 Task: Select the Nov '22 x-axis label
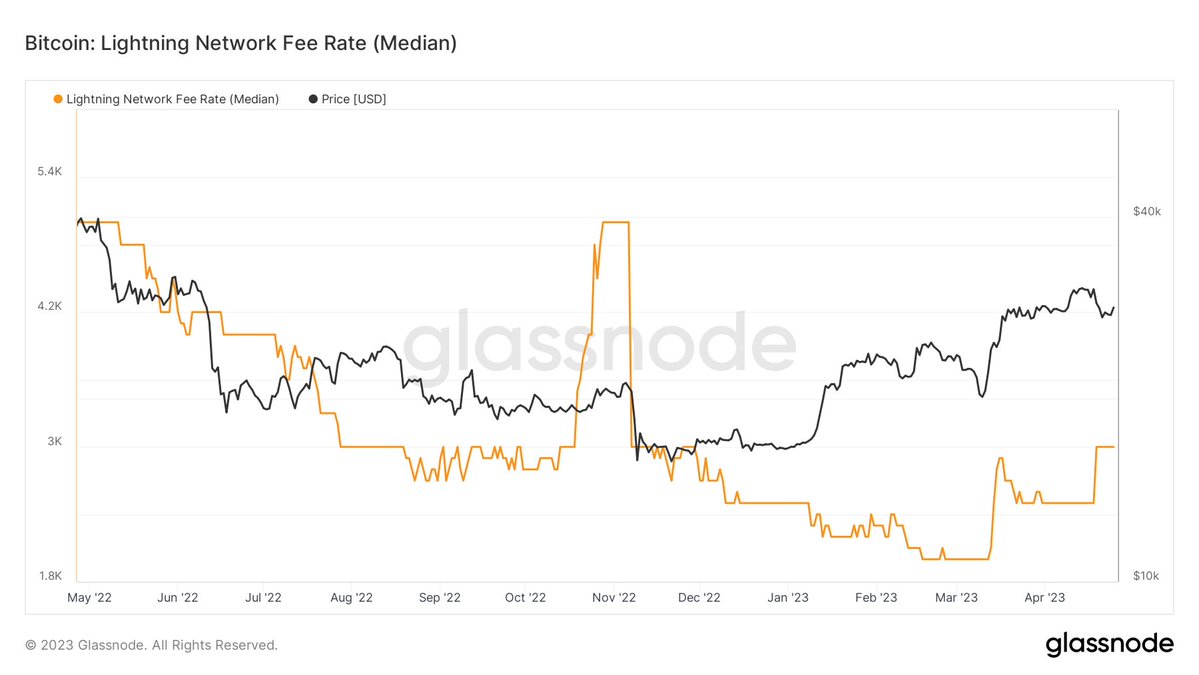click(613, 598)
